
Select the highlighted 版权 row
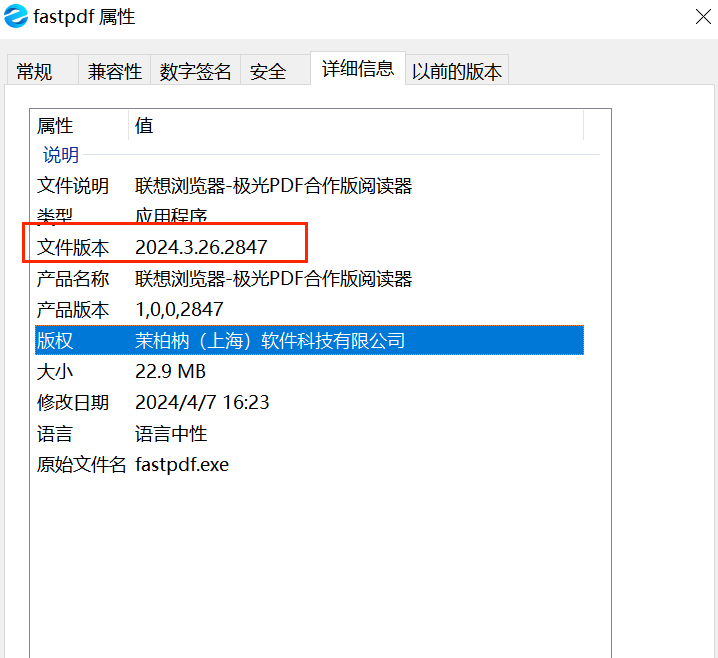[310, 340]
